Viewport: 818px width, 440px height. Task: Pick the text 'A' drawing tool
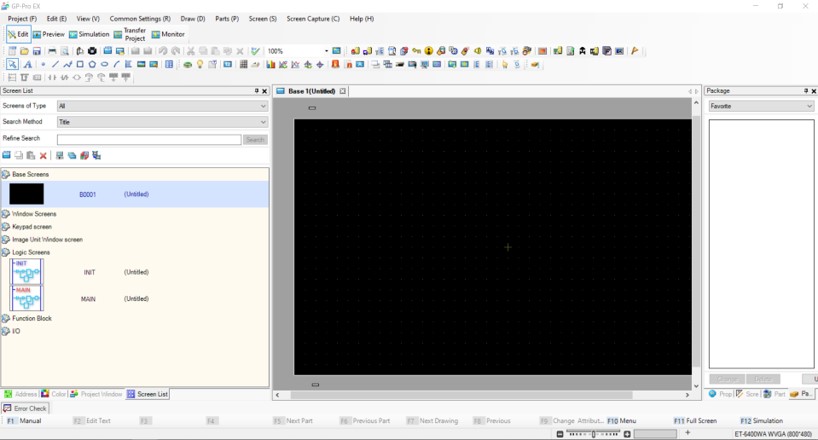(x=28, y=64)
